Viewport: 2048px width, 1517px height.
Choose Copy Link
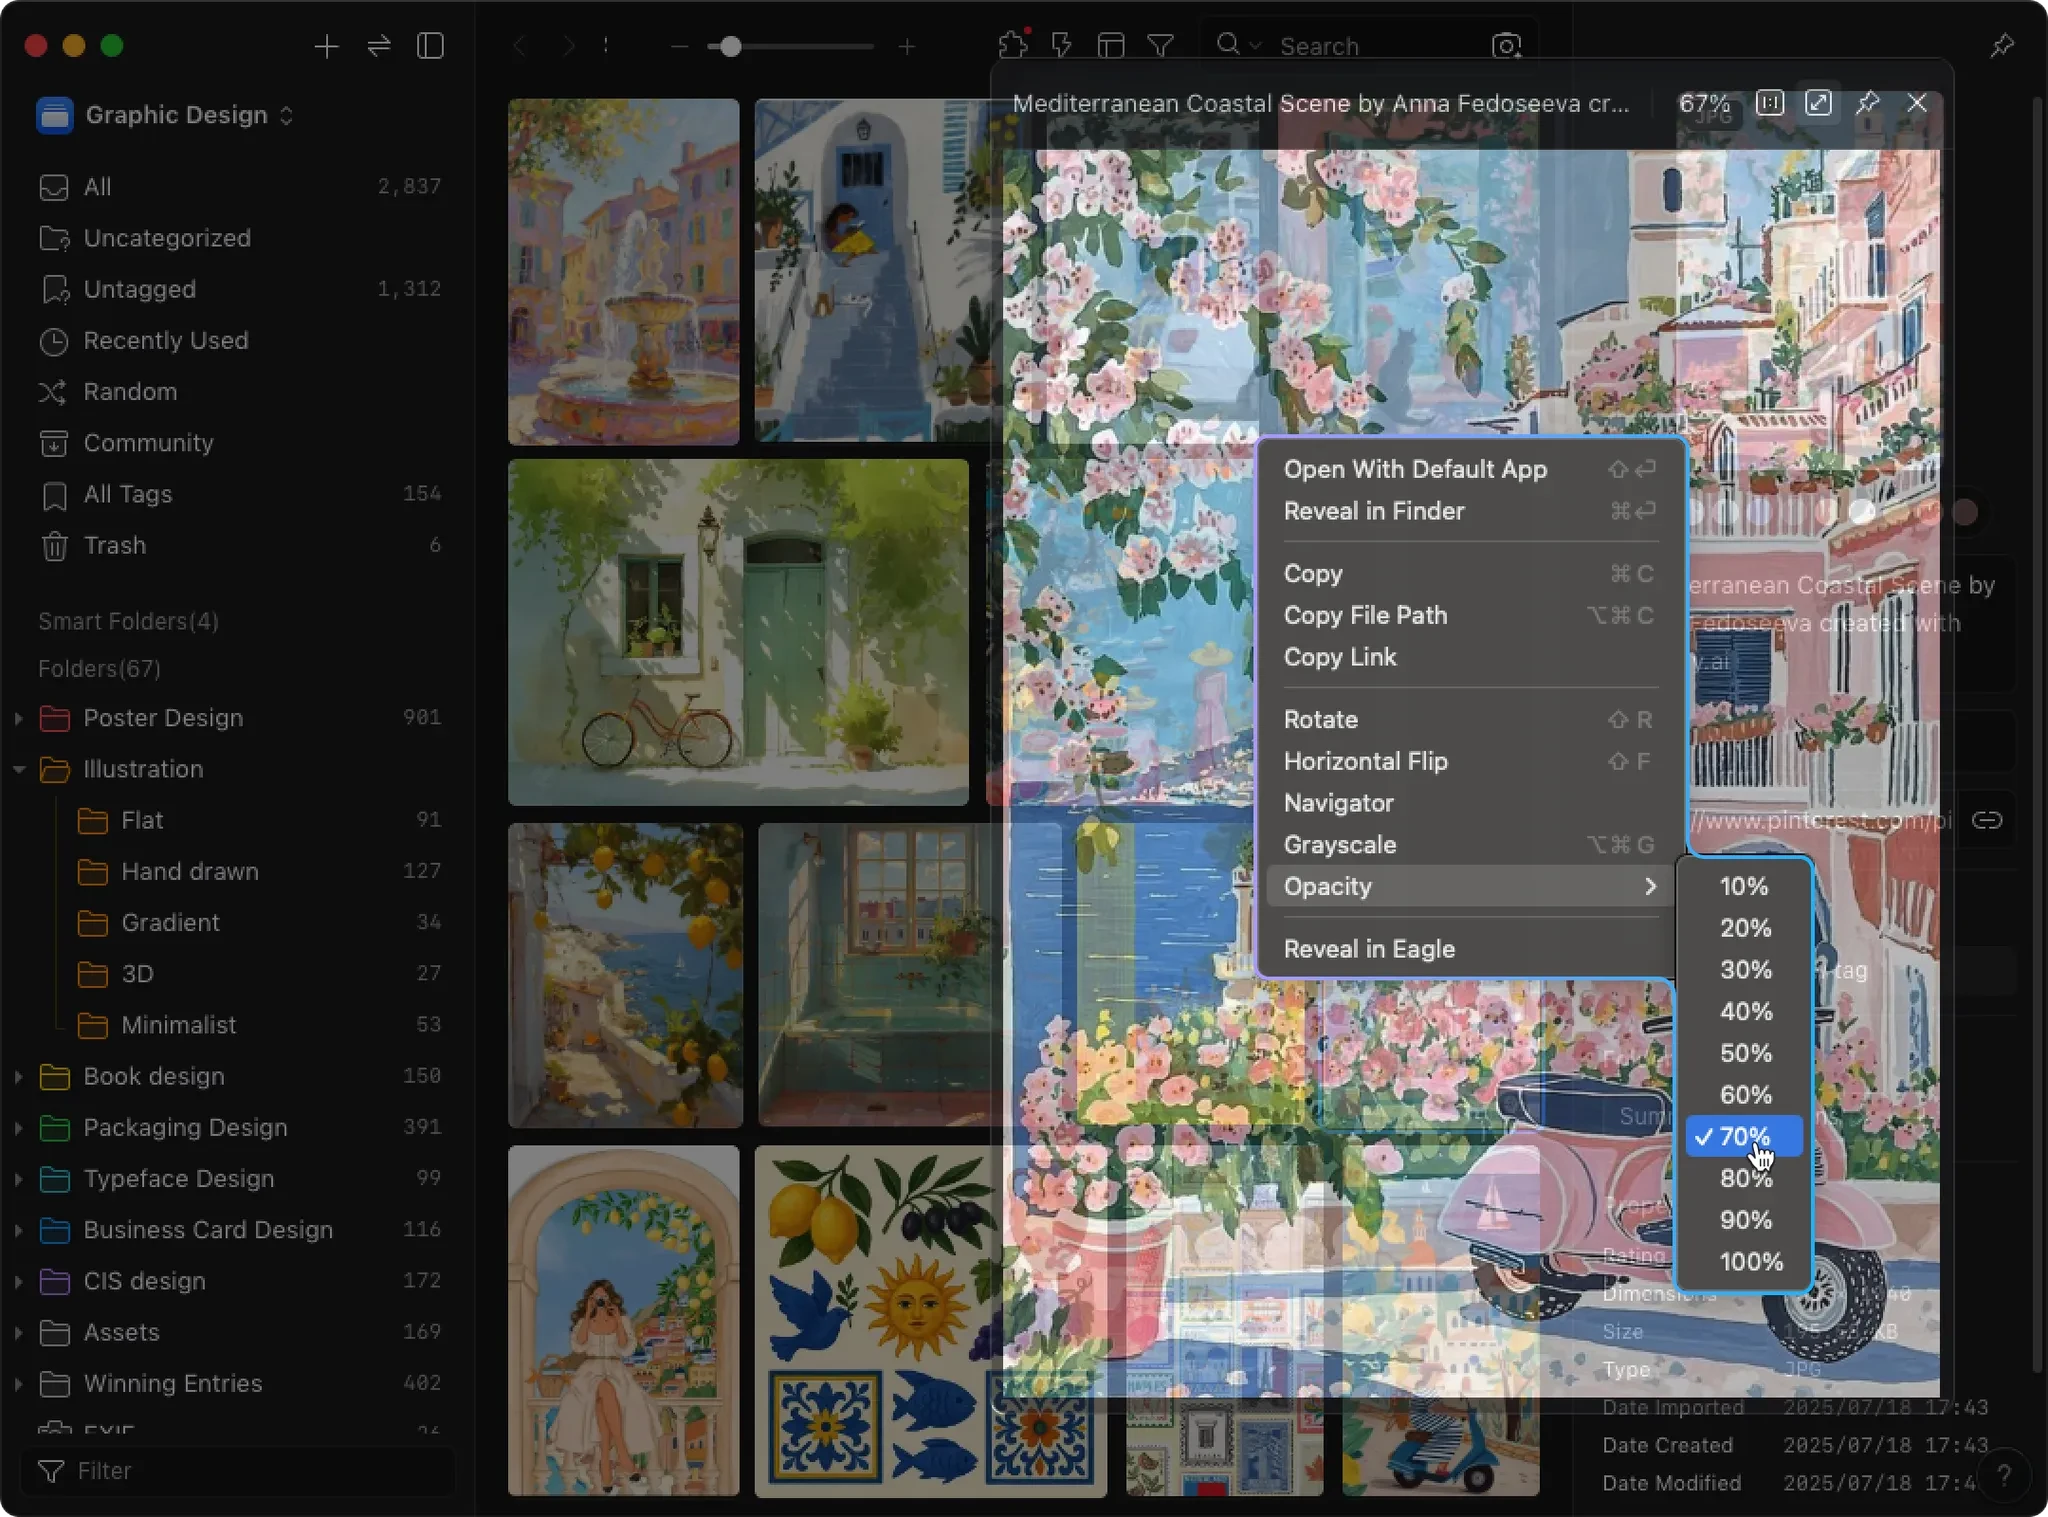coord(1470,657)
